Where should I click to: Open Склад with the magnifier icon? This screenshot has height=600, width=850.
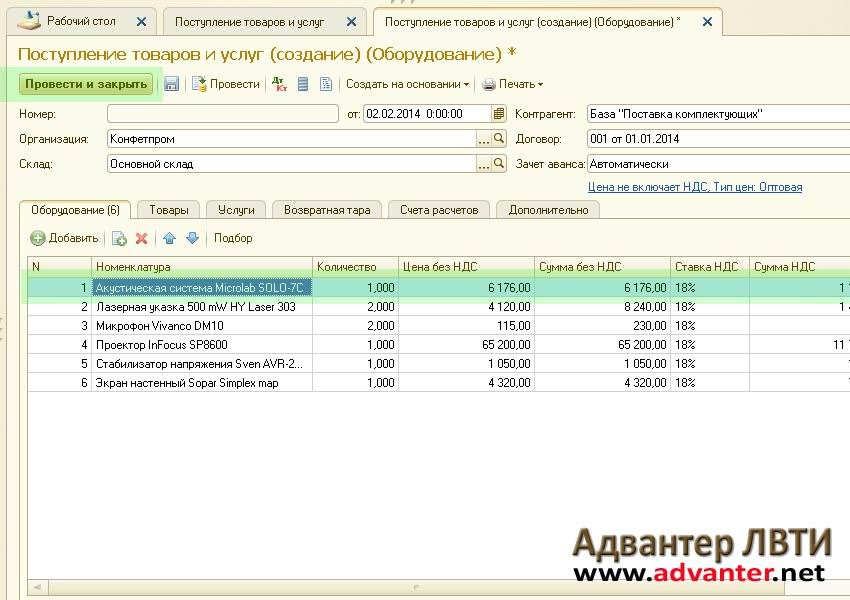pos(499,164)
